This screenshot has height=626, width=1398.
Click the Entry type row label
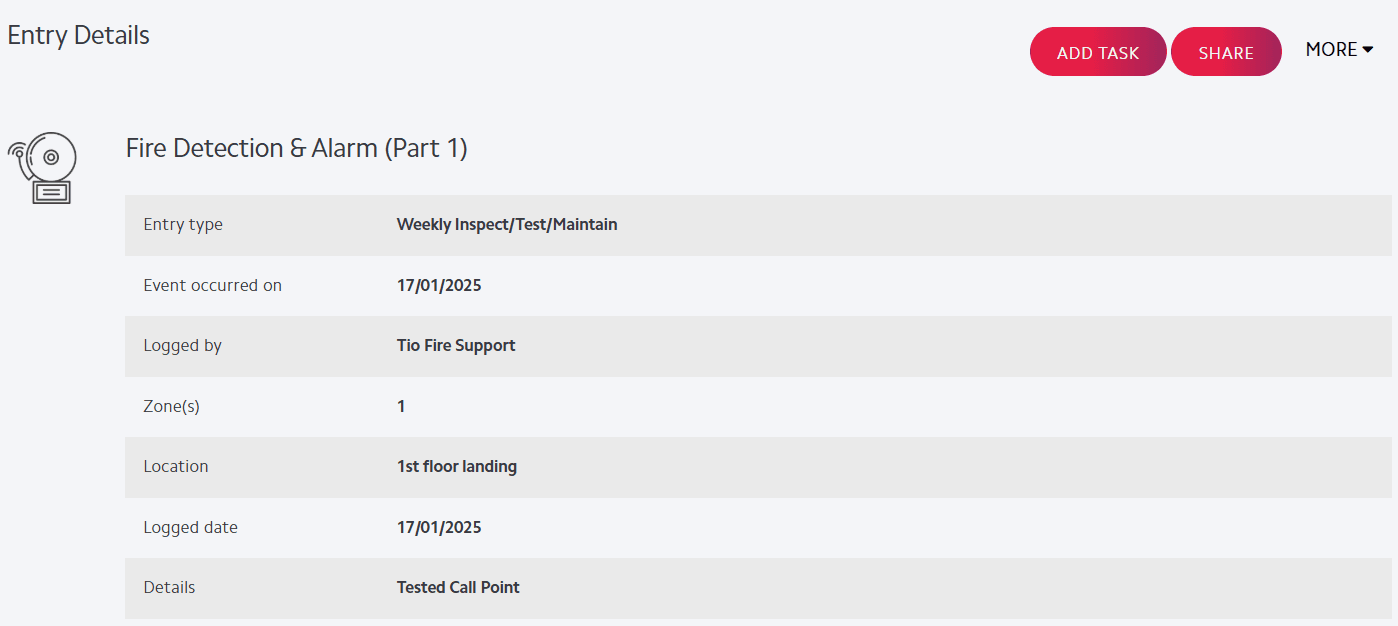click(x=183, y=224)
